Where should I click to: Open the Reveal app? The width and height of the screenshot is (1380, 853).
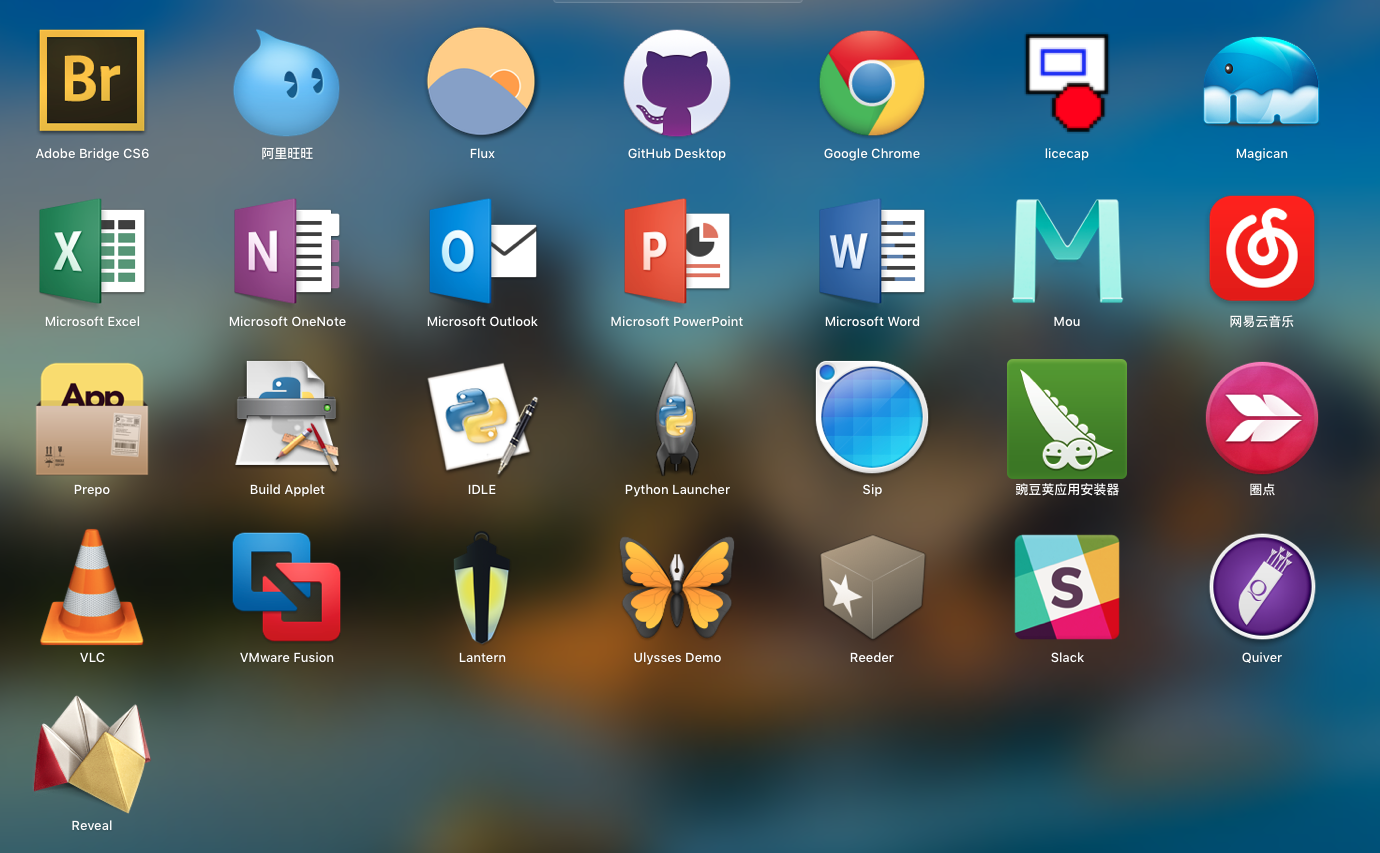pyautogui.click(x=92, y=755)
